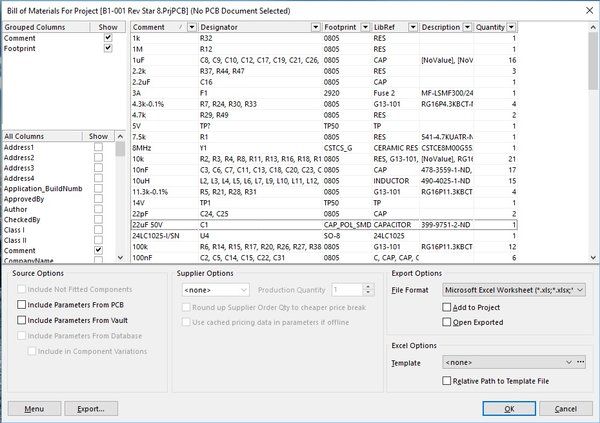The height and width of the screenshot is (423, 600).
Task: Click the Menu button
Action: tap(34, 408)
